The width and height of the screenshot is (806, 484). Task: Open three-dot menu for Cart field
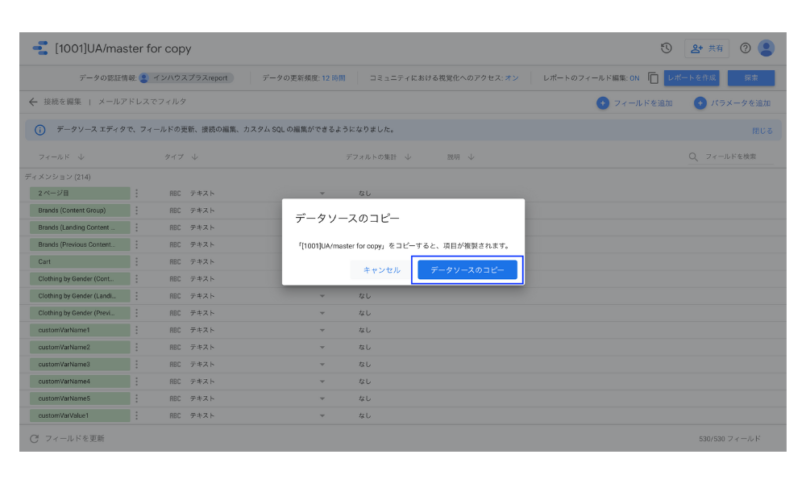[137, 262]
